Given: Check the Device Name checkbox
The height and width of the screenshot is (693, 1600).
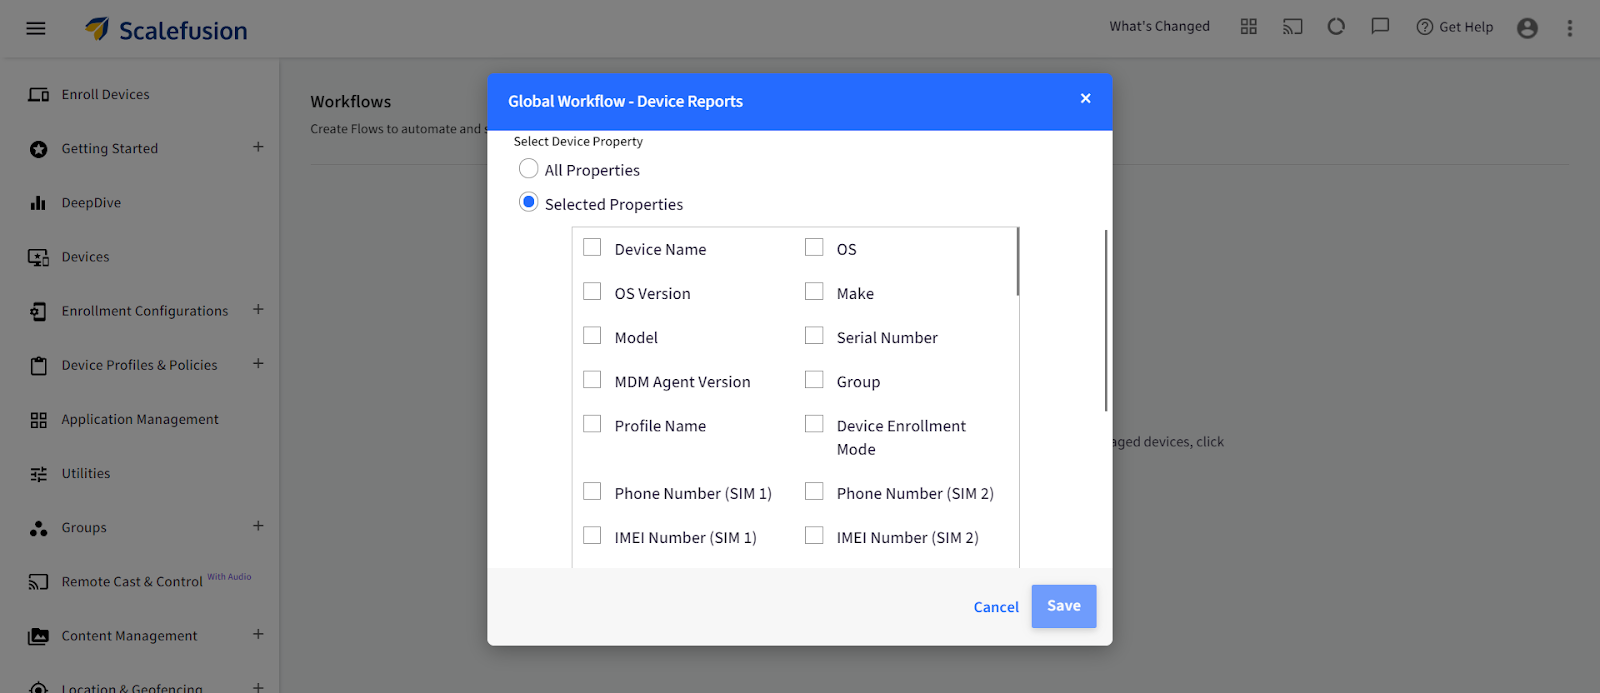Looking at the screenshot, I should tap(592, 247).
